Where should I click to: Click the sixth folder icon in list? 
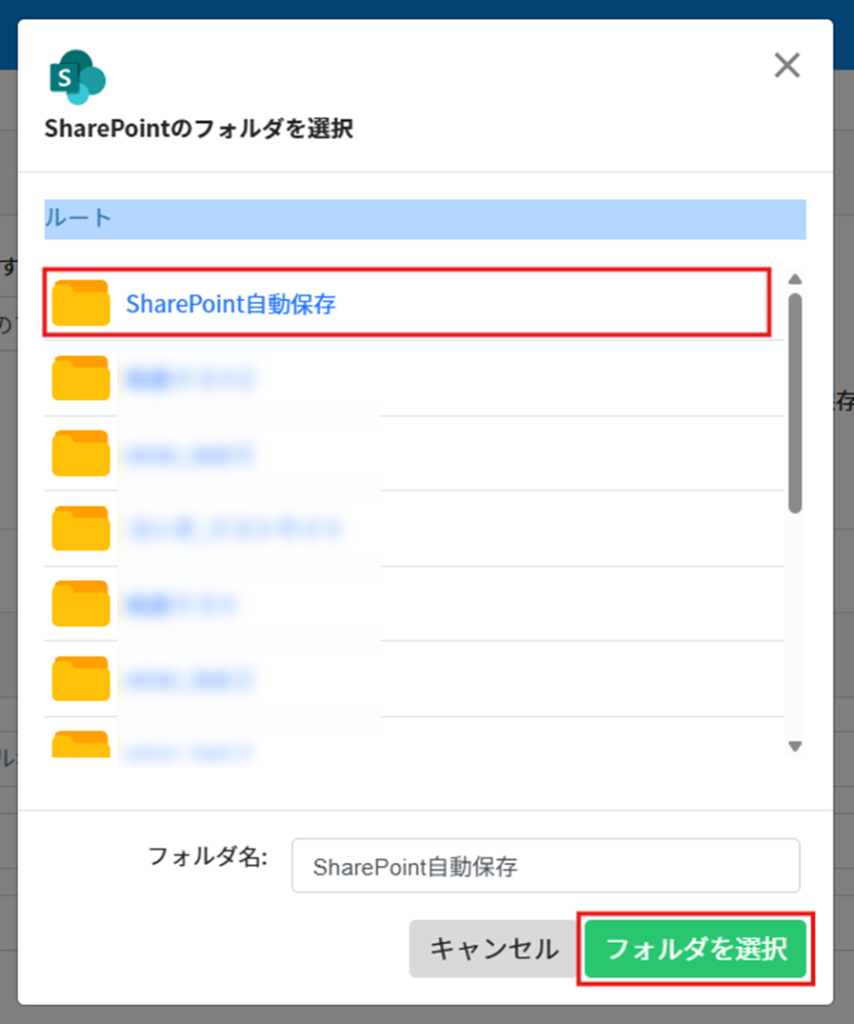(x=81, y=679)
